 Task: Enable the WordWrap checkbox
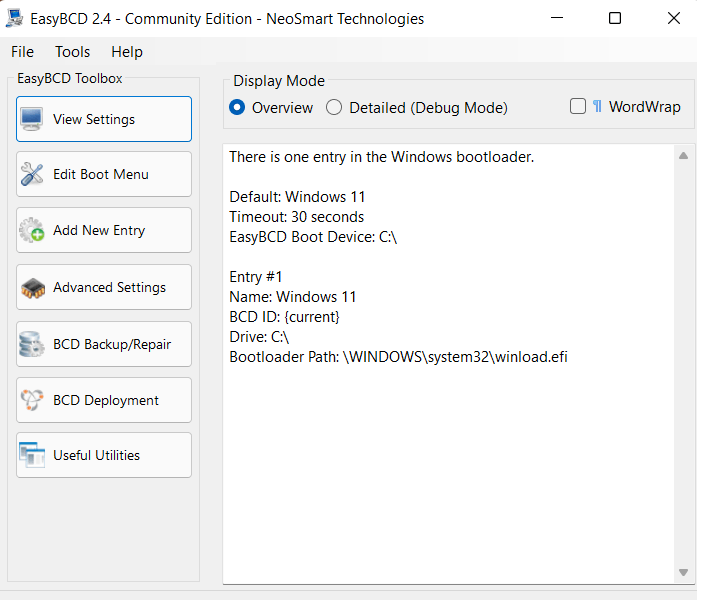tap(578, 107)
